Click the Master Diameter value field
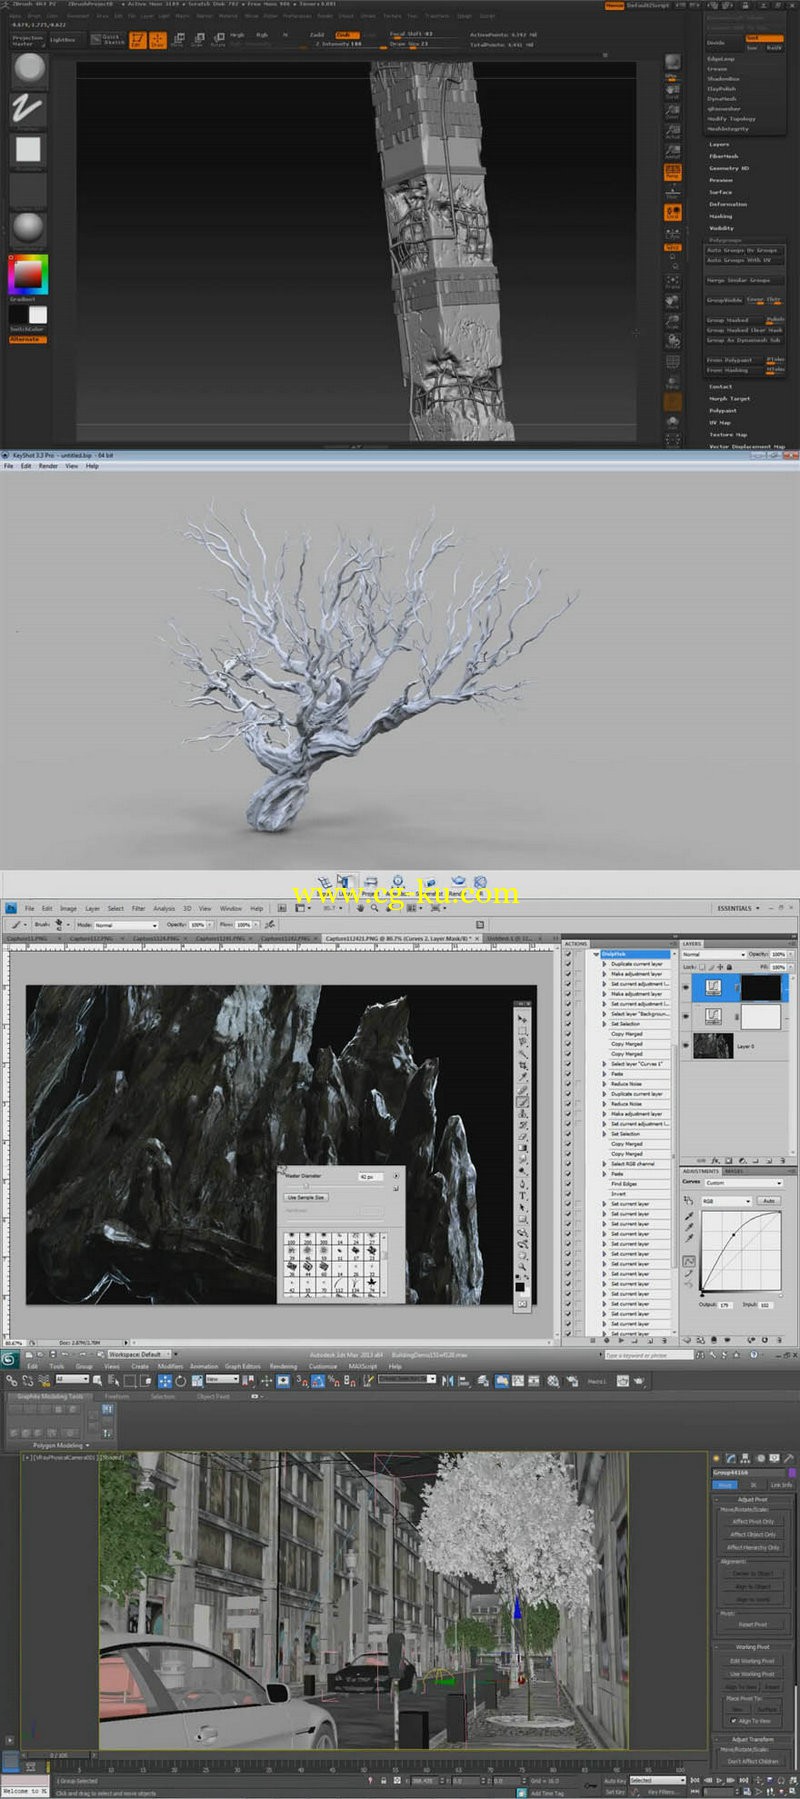 tap(369, 1177)
